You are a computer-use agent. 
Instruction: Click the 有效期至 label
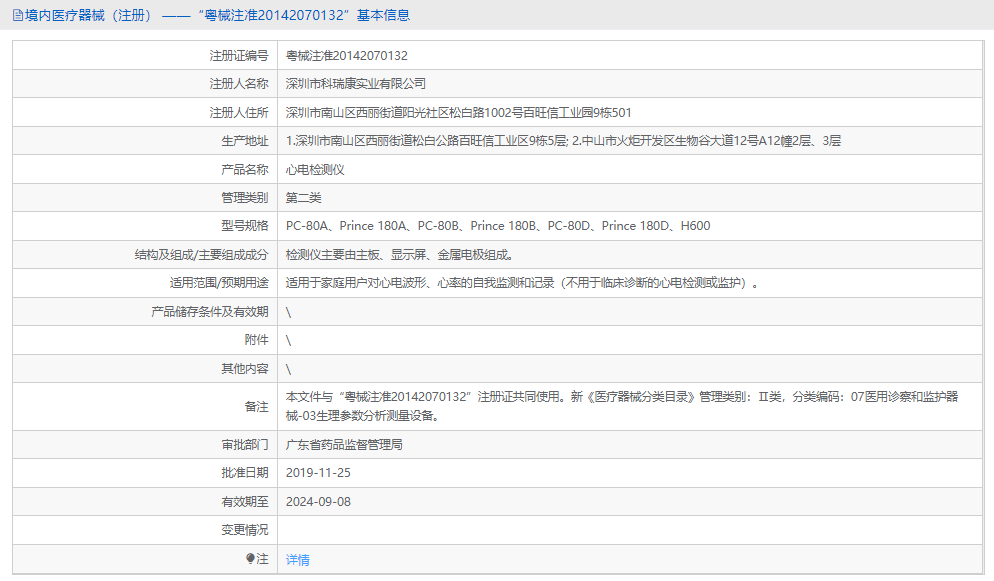245,502
